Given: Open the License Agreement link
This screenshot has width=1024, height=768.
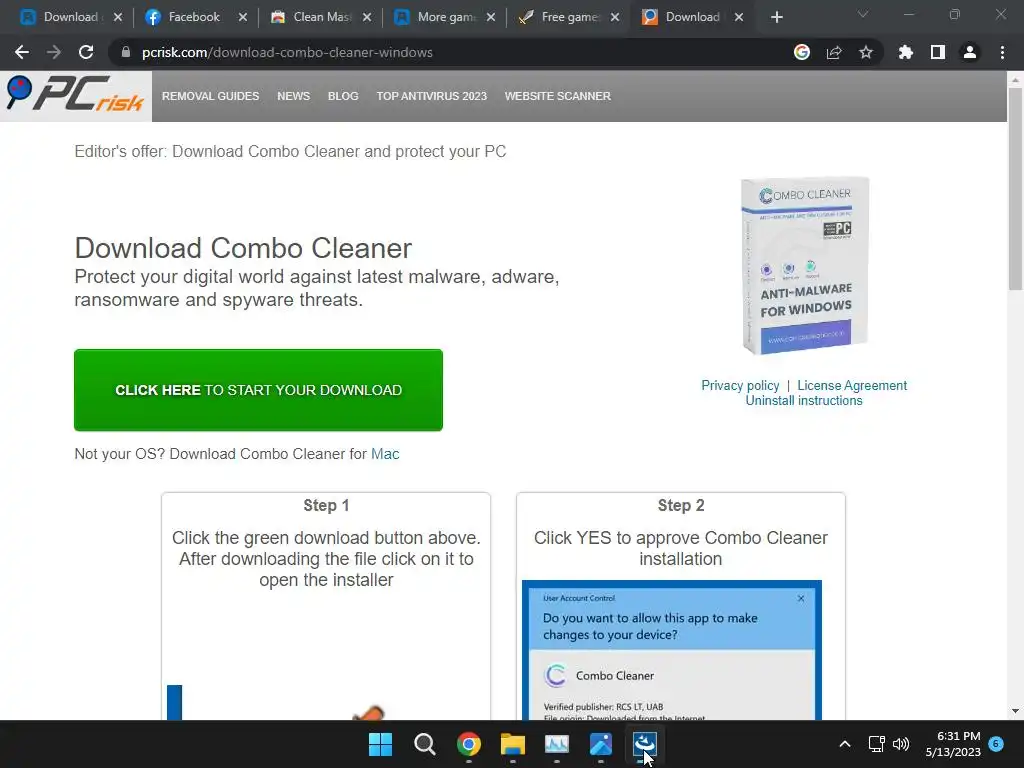Looking at the screenshot, I should point(852,385).
